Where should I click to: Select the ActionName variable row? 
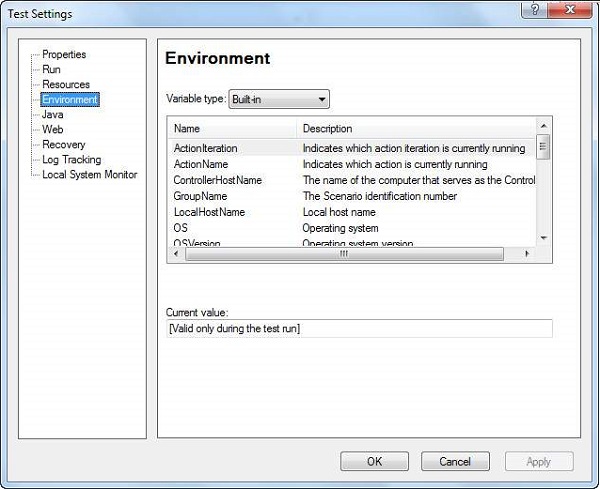tap(203, 164)
